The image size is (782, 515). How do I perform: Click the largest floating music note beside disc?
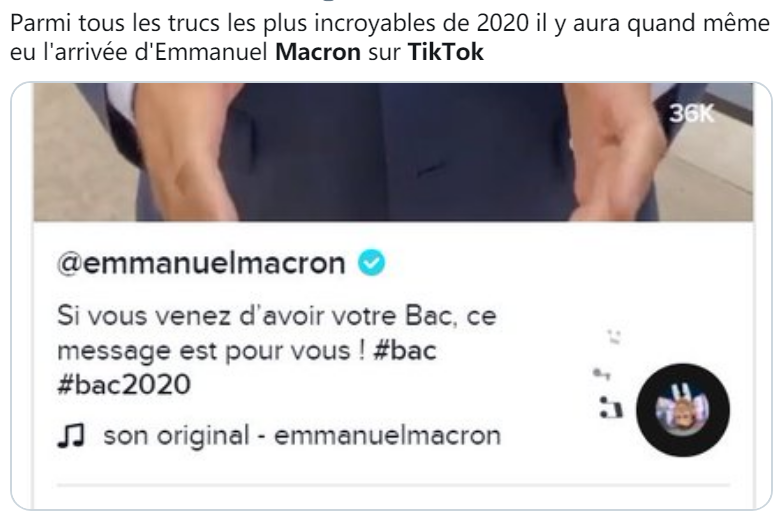pos(611,407)
